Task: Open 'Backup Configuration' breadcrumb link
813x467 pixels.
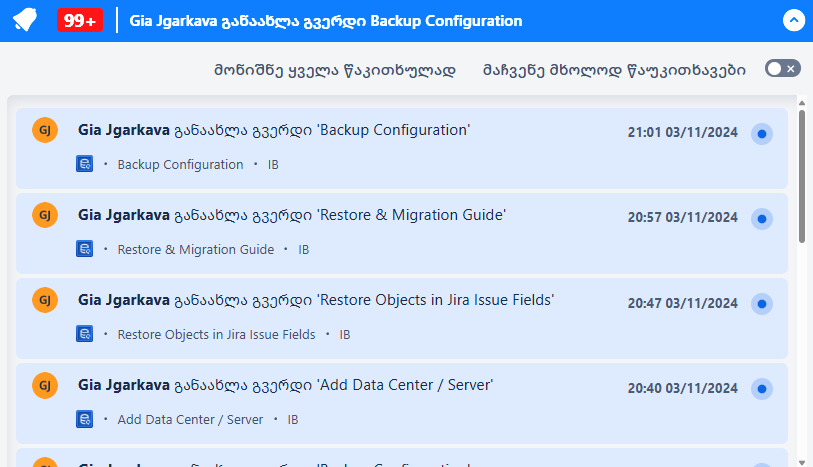Action: coord(180,164)
